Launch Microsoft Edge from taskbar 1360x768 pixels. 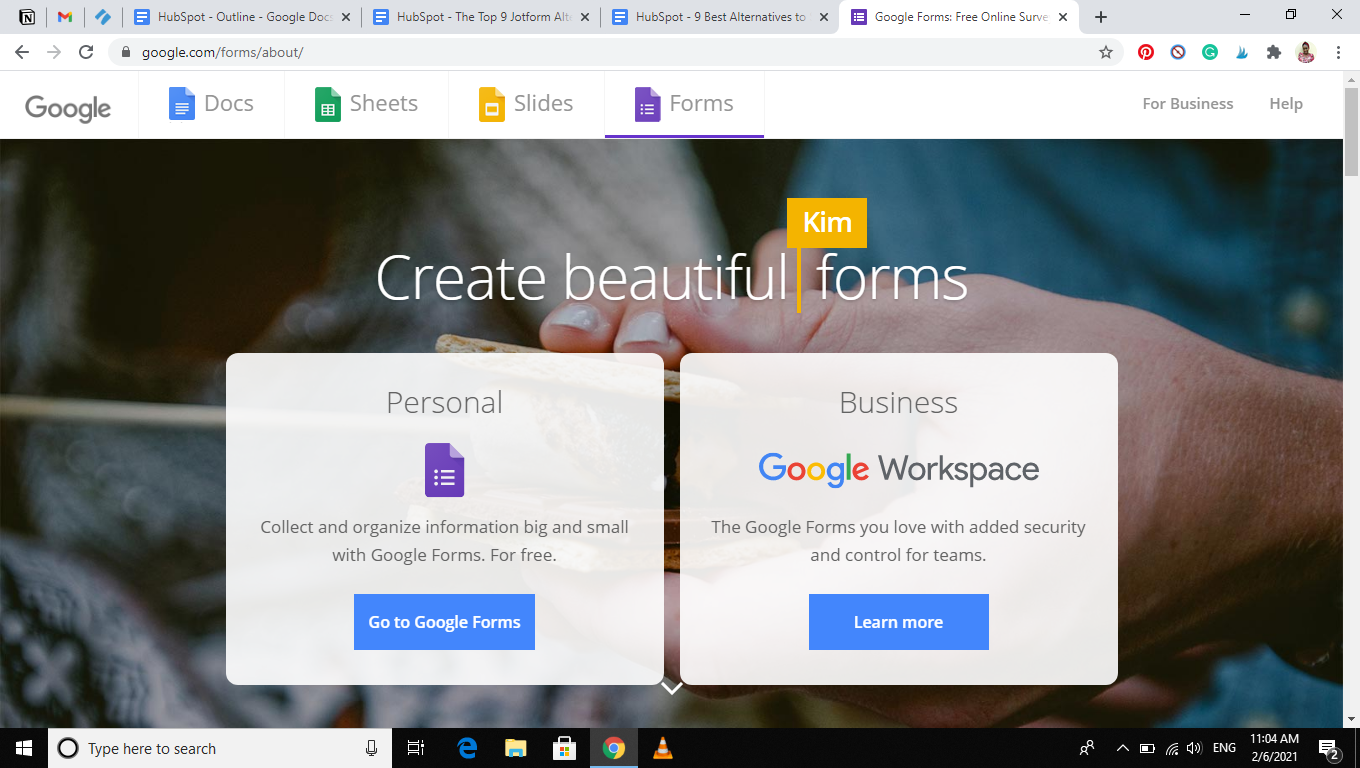[x=466, y=748]
